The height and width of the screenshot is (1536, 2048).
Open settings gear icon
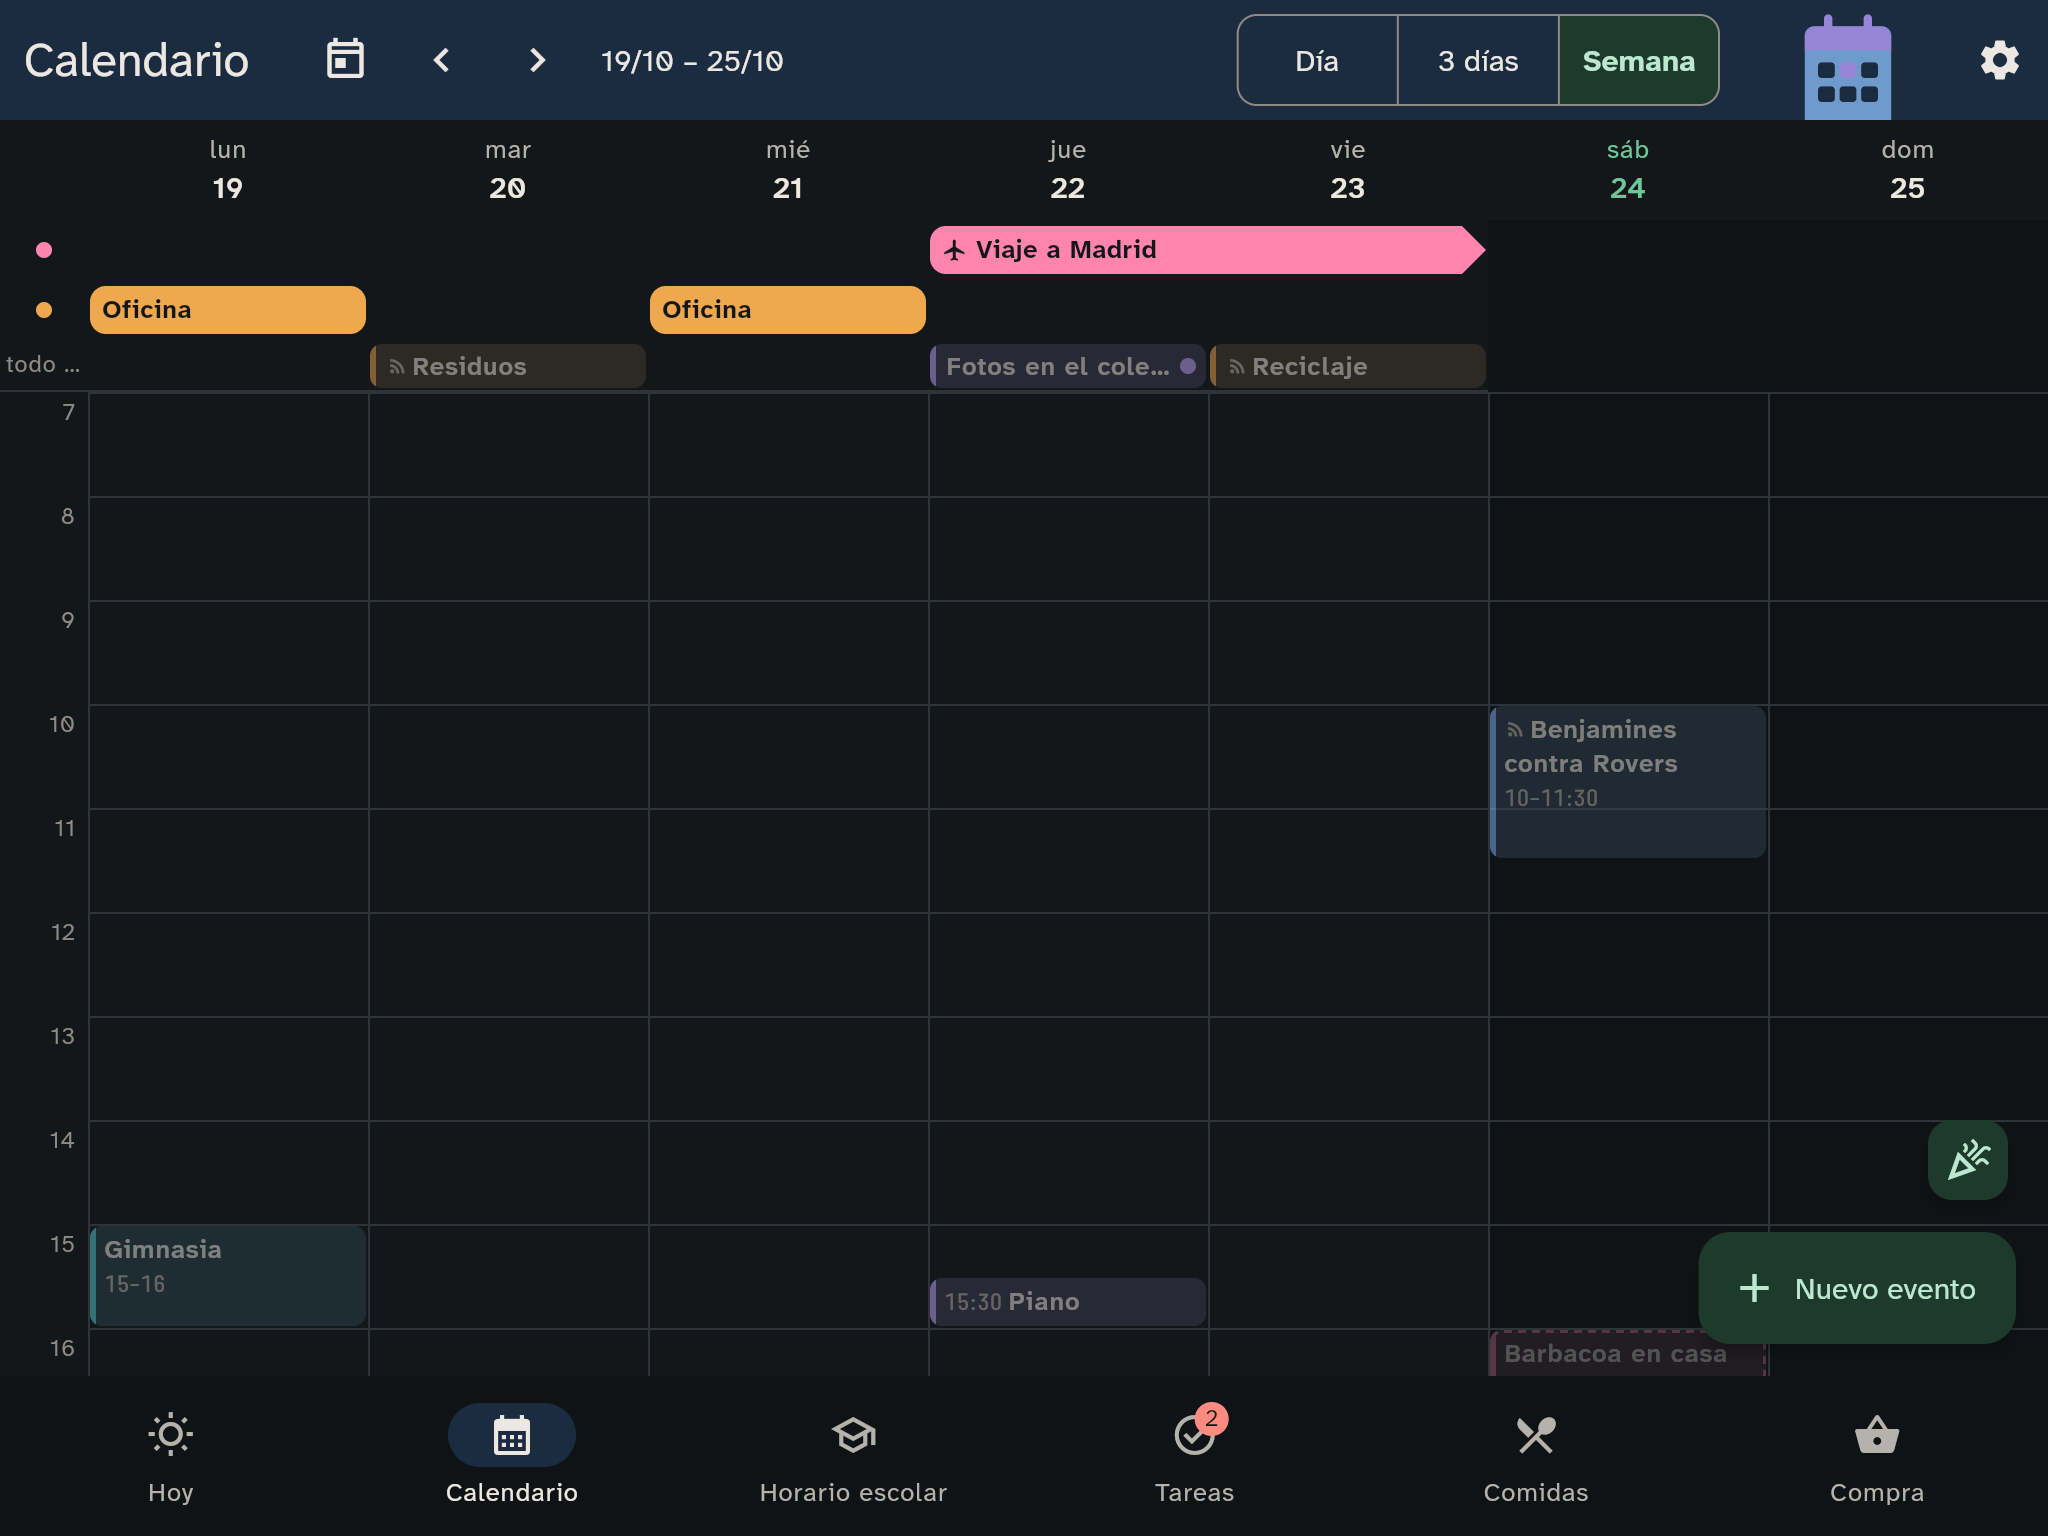pyautogui.click(x=1999, y=60)
